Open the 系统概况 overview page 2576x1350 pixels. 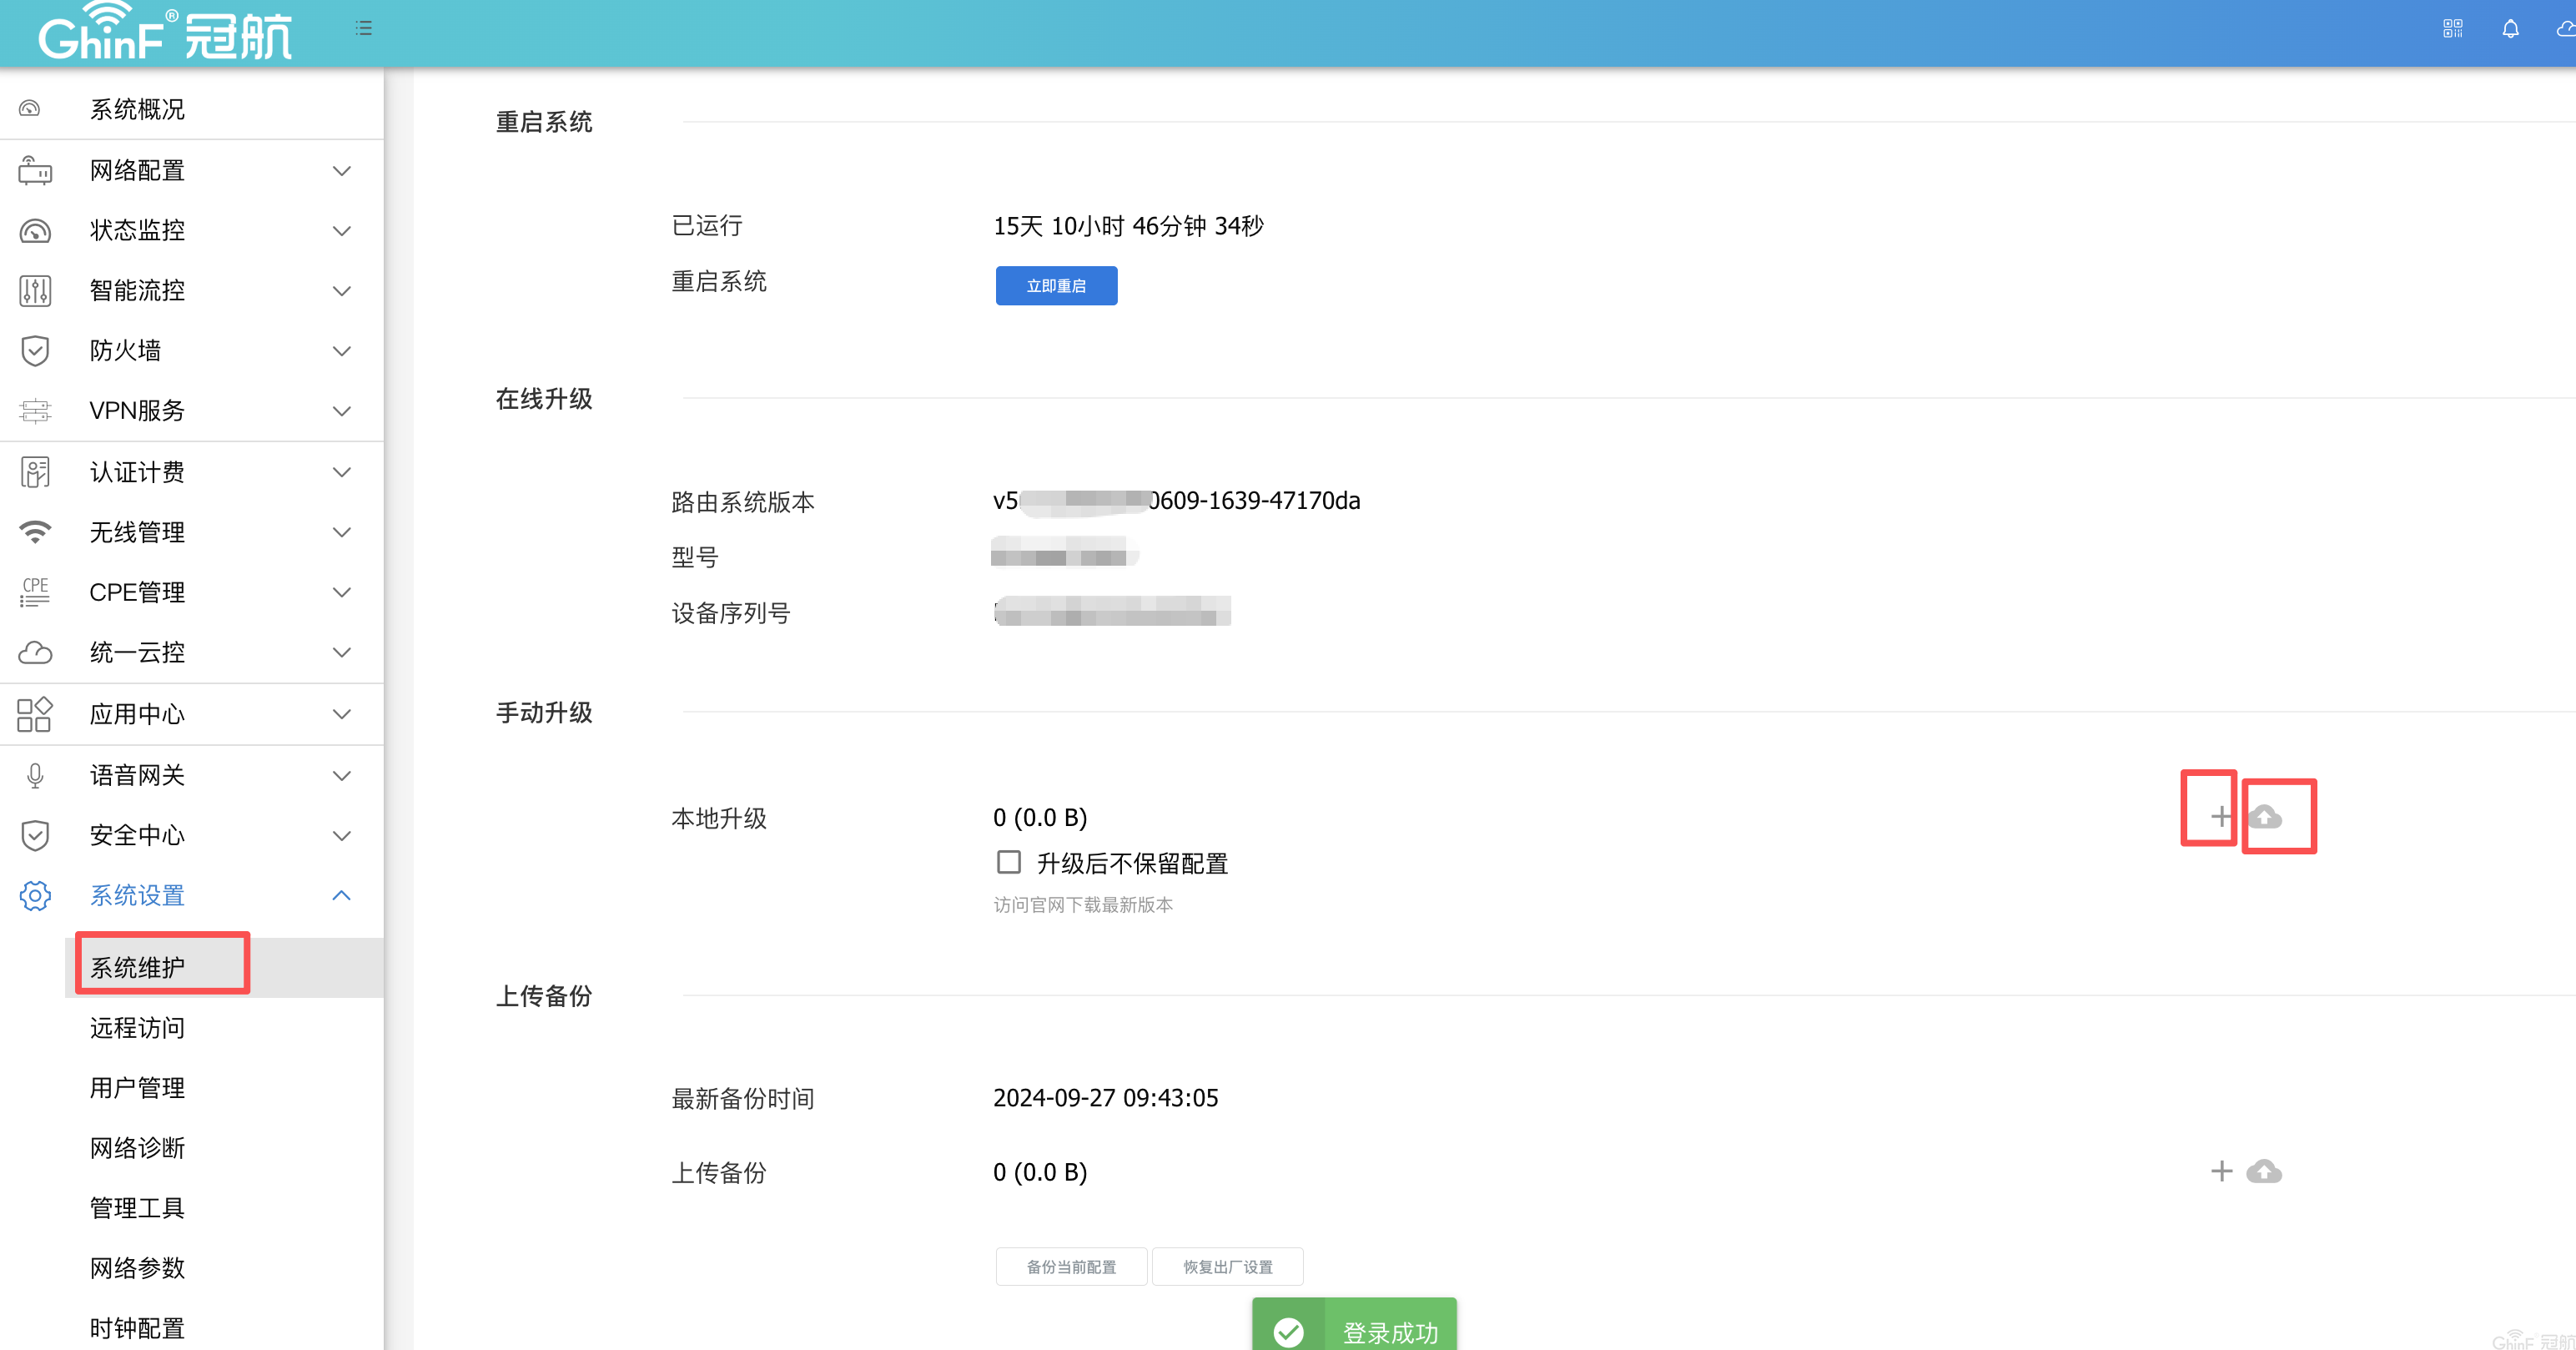coord(137,109)
